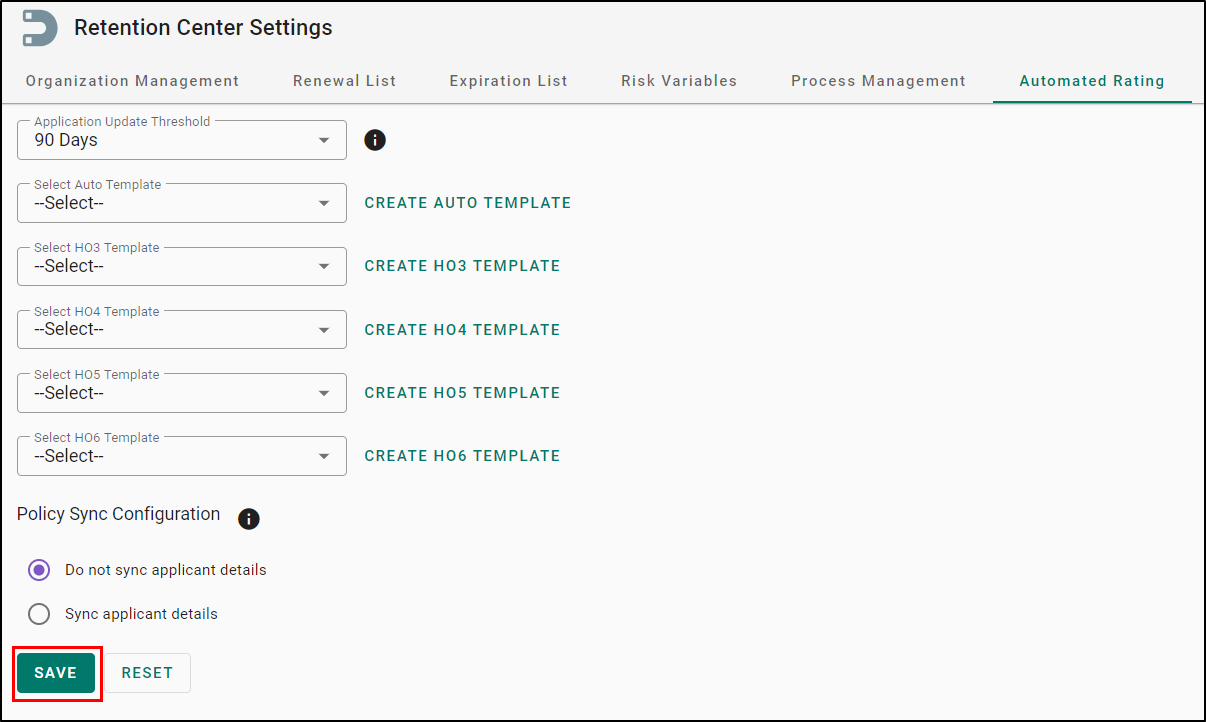This screenshot has width=1206, height=722.
Task: Open Select HO3 Template dropdown
Action: pyautogui.click(x=182, y=266)
